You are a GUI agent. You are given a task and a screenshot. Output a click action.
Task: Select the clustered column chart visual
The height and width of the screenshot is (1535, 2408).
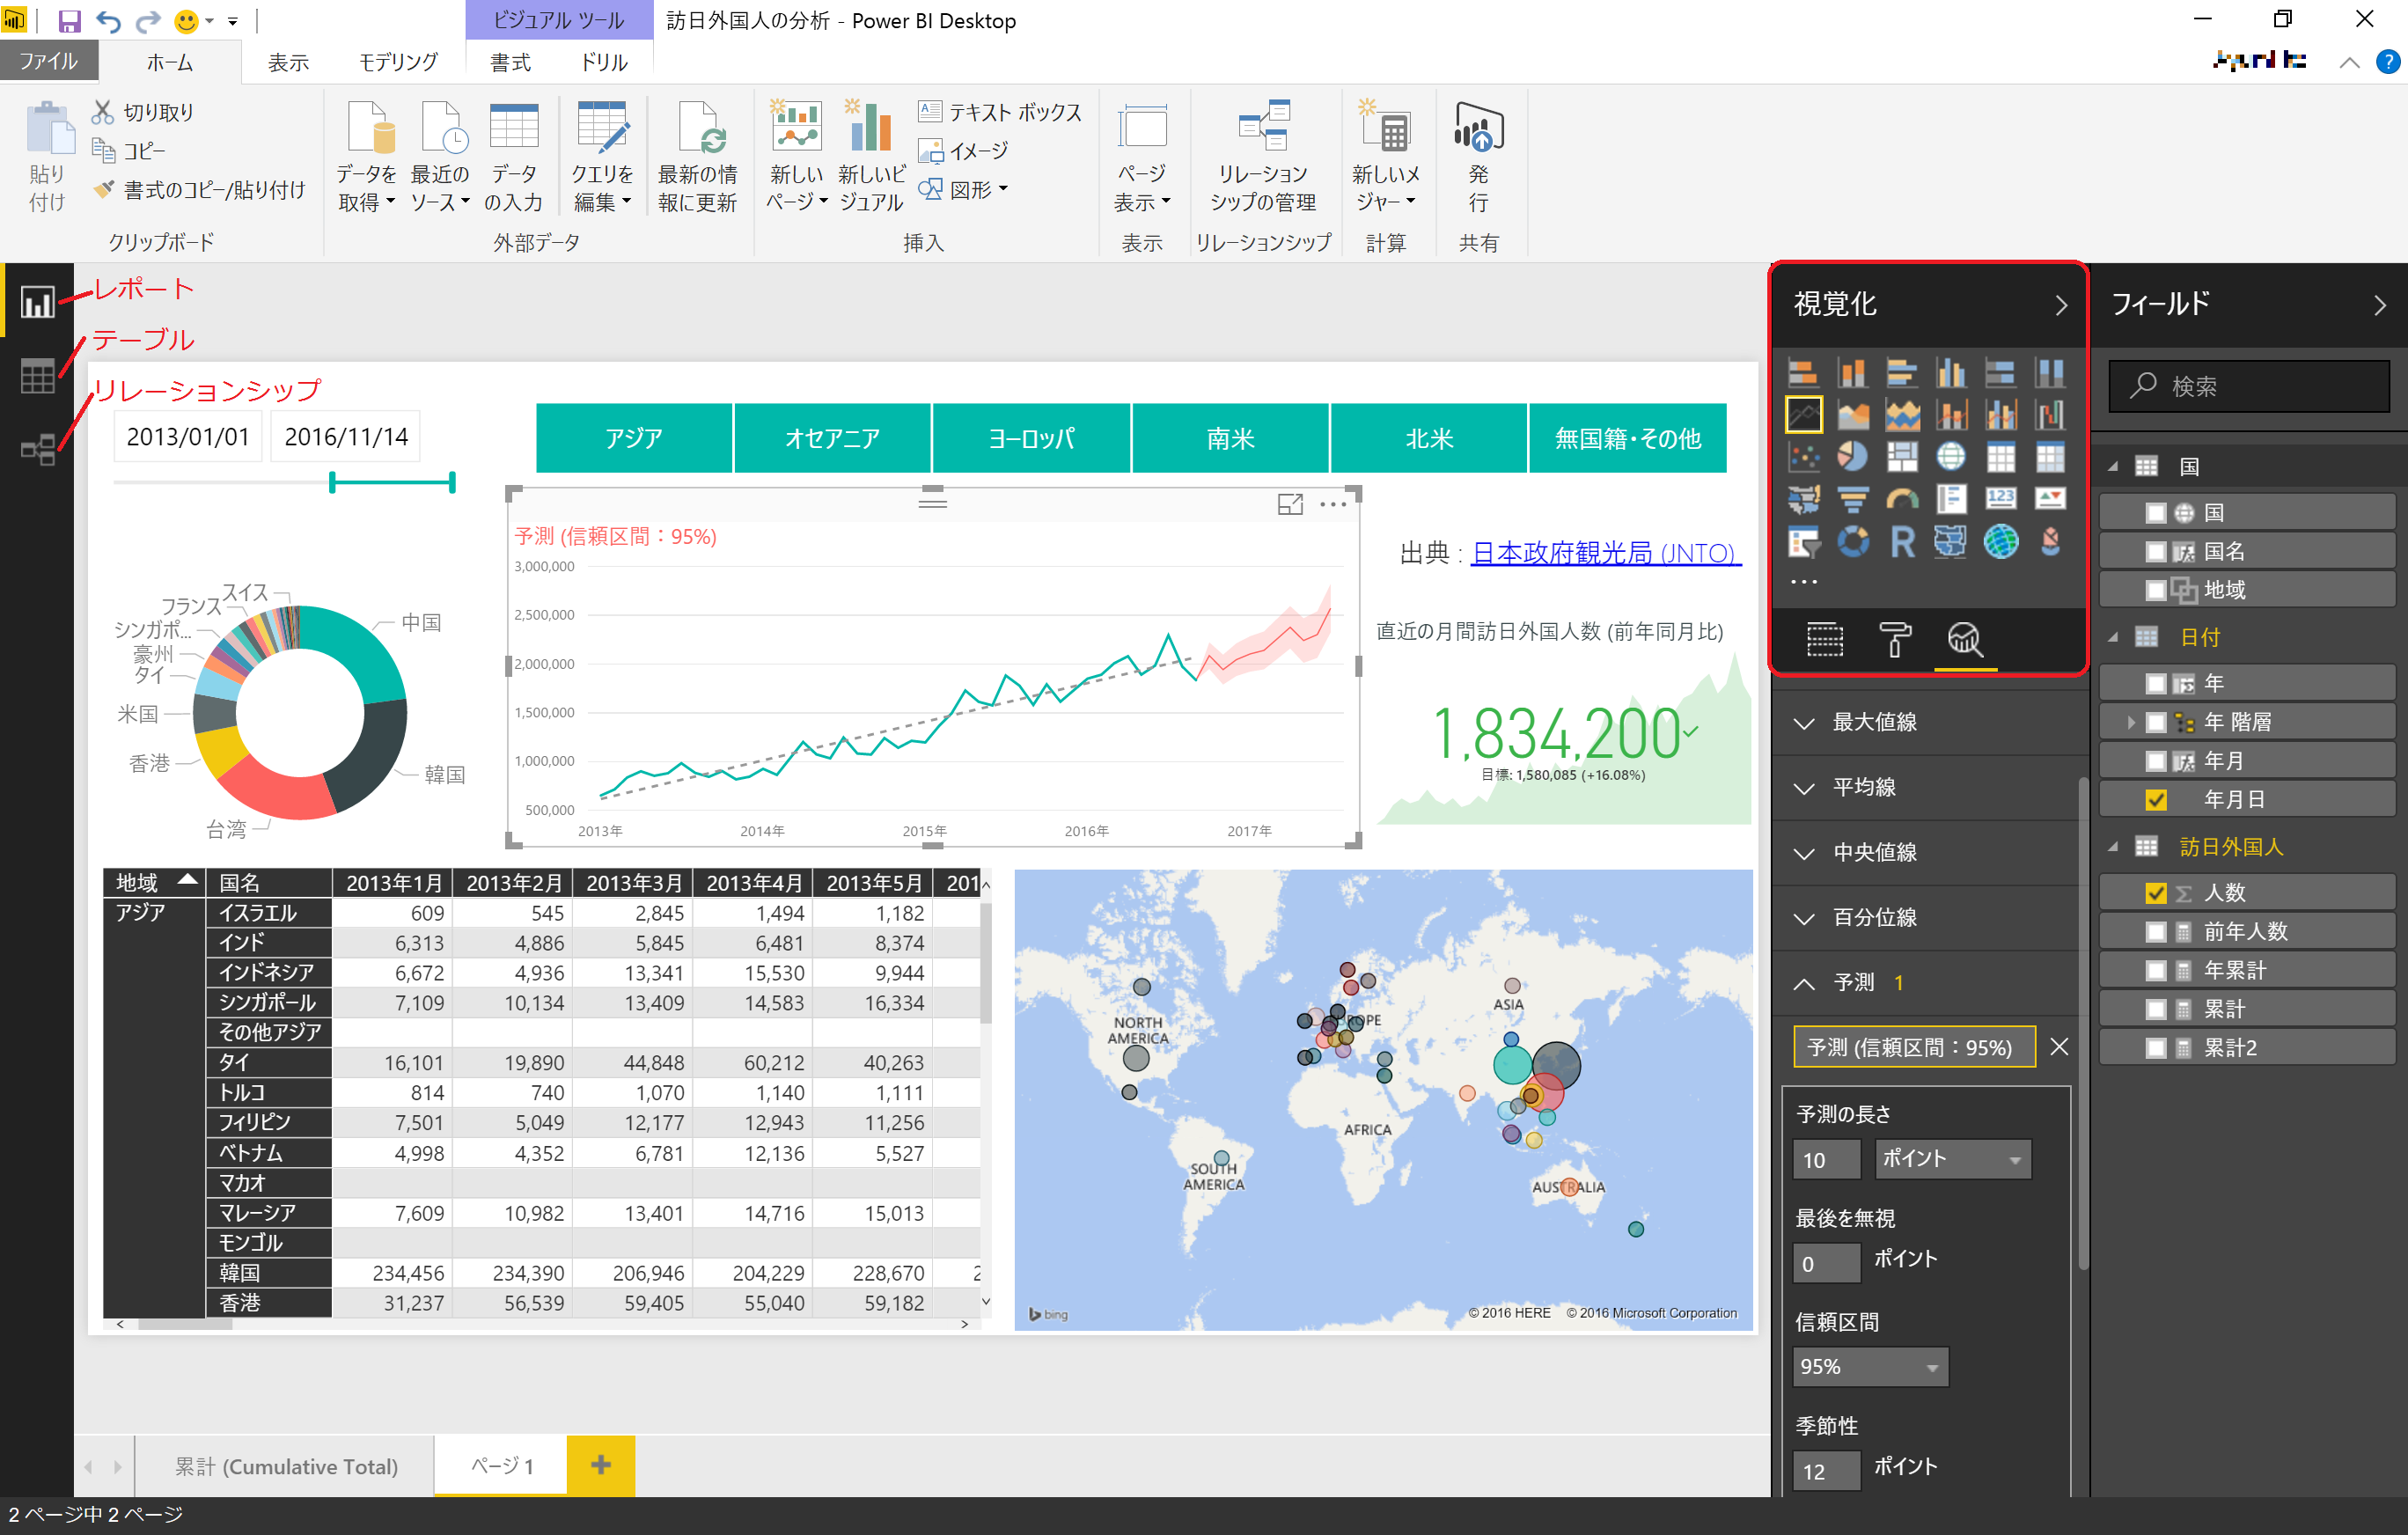1950,373
